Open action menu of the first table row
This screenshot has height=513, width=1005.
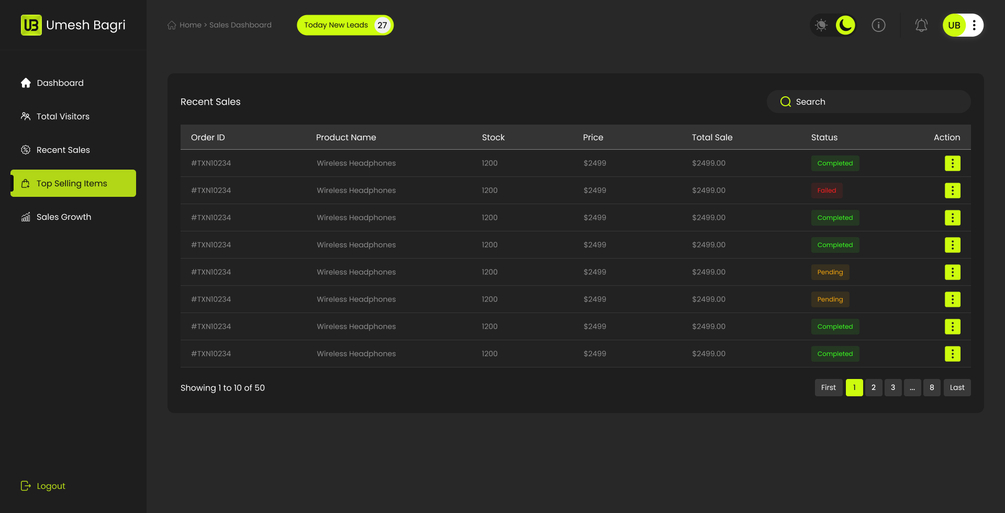952,164
